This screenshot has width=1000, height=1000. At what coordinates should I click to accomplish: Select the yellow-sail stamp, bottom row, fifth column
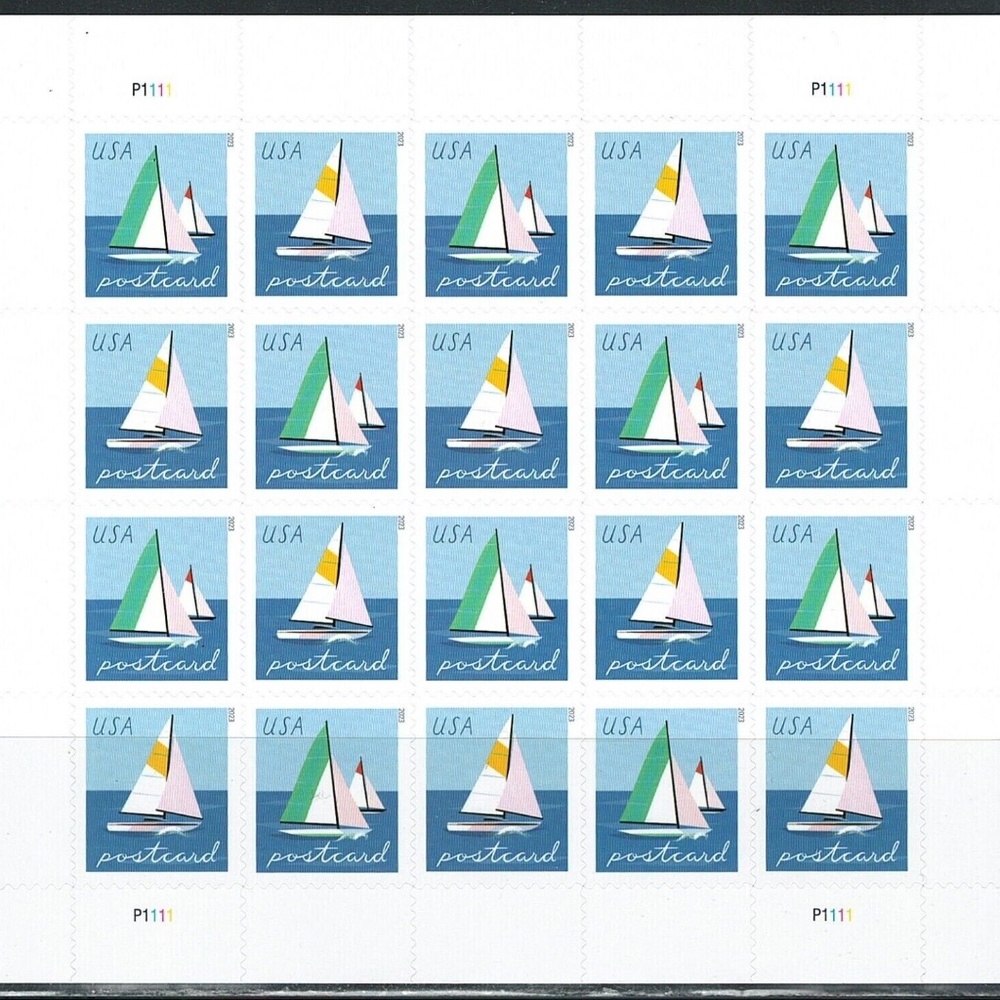(x=836, y=790)
